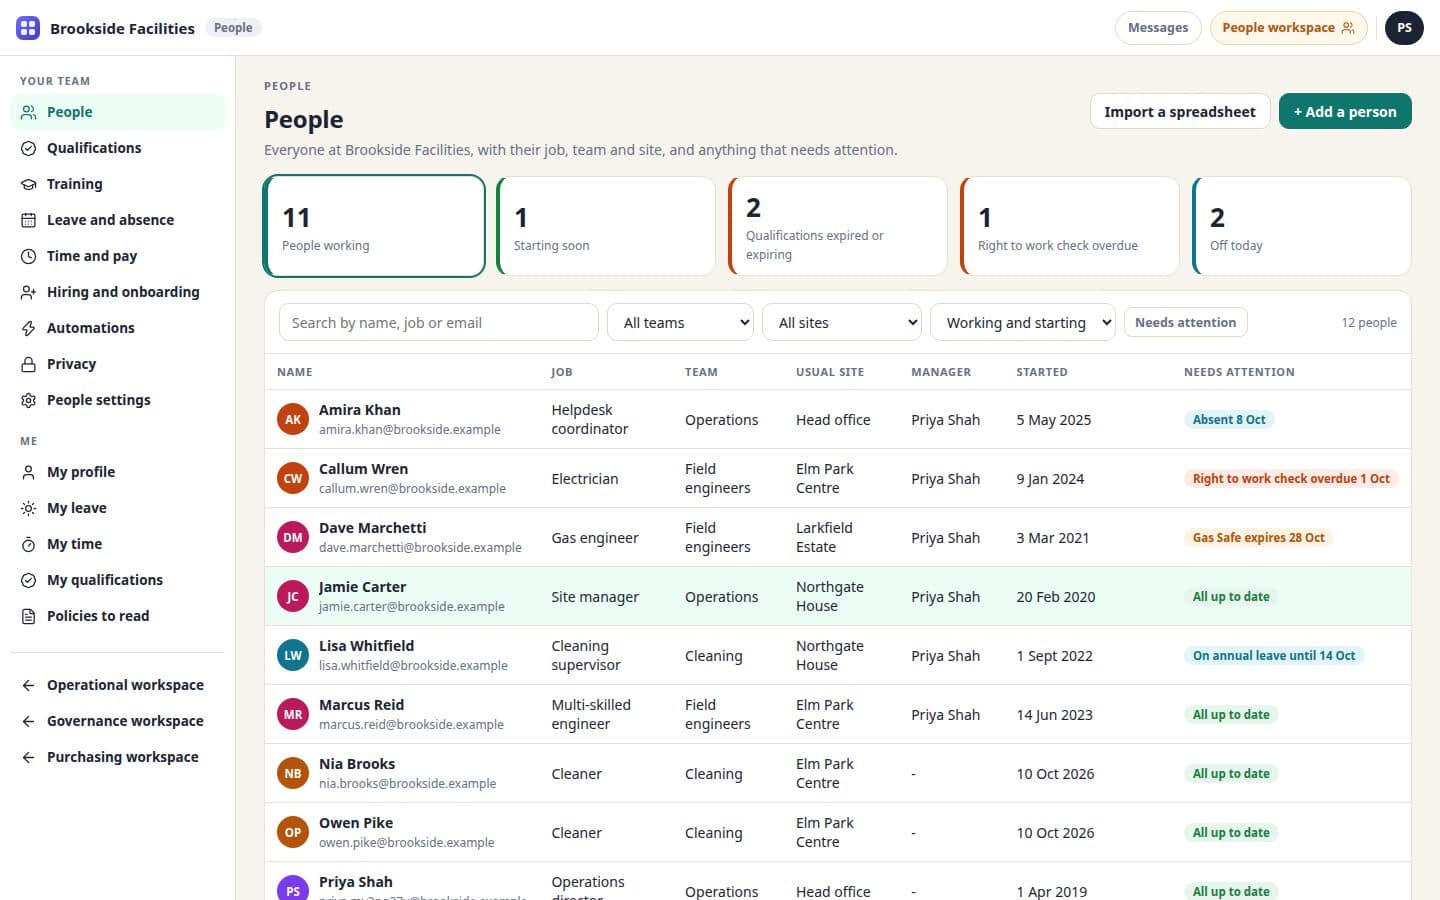
Task: Open Automations via the lightning icon
Action: 29,328
